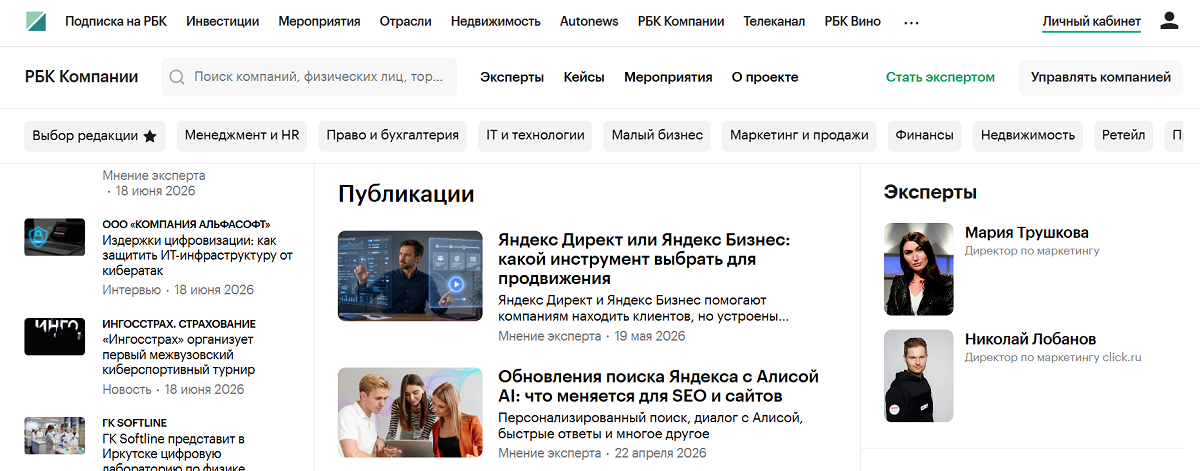Select the IT и технологии category
Screen dimensions: 1200x471
[x=535, y=136]
